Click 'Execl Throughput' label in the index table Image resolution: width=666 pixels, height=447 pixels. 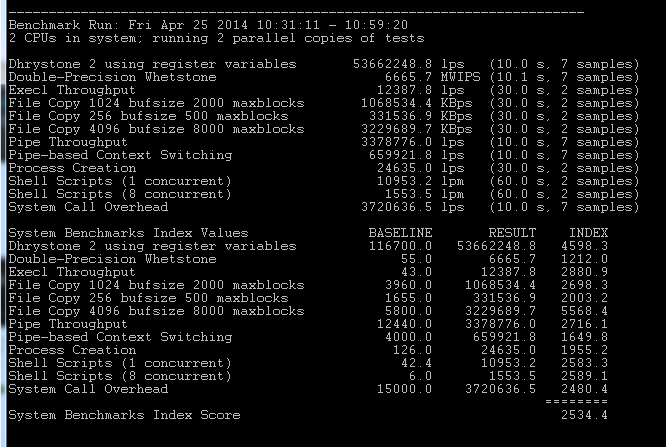72,272
